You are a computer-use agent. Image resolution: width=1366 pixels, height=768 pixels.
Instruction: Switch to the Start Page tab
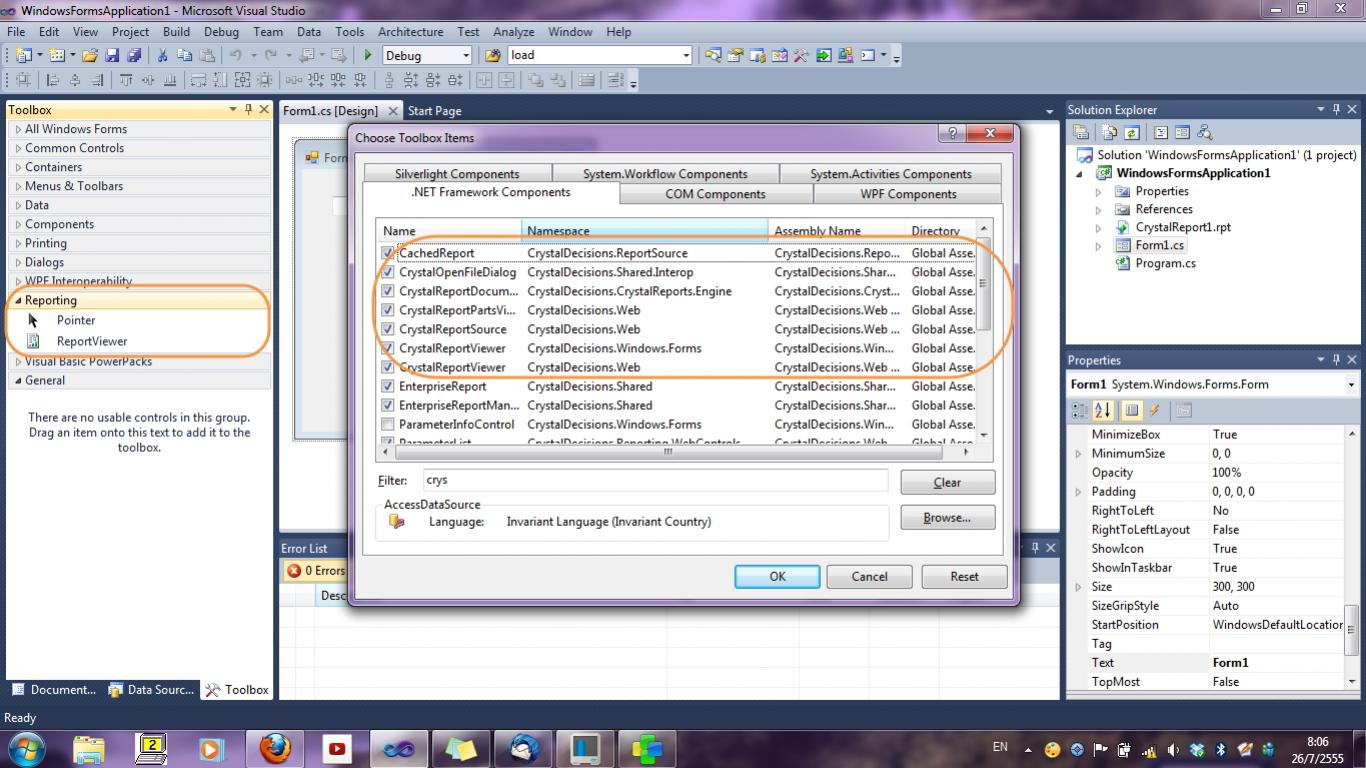[x=435, y=111]
